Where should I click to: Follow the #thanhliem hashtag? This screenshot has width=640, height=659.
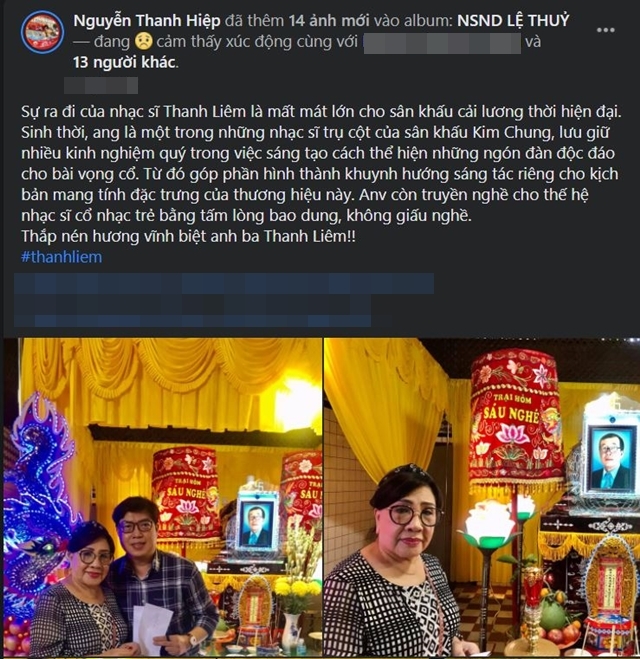pyautogui.click(x=62, y=257)
